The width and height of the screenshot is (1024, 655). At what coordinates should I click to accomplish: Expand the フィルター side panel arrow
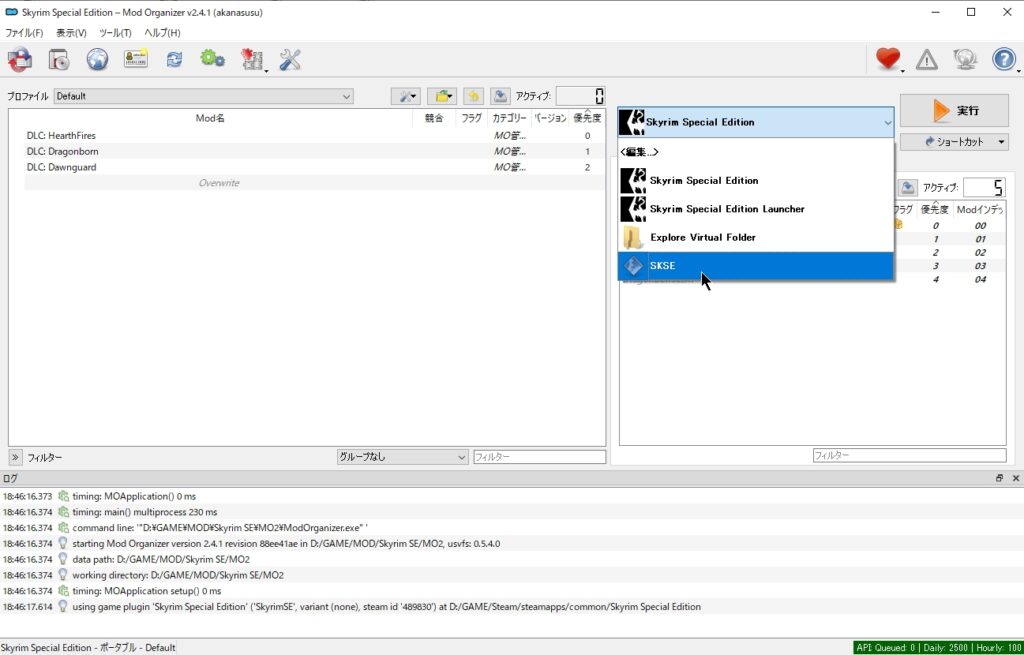15,457
